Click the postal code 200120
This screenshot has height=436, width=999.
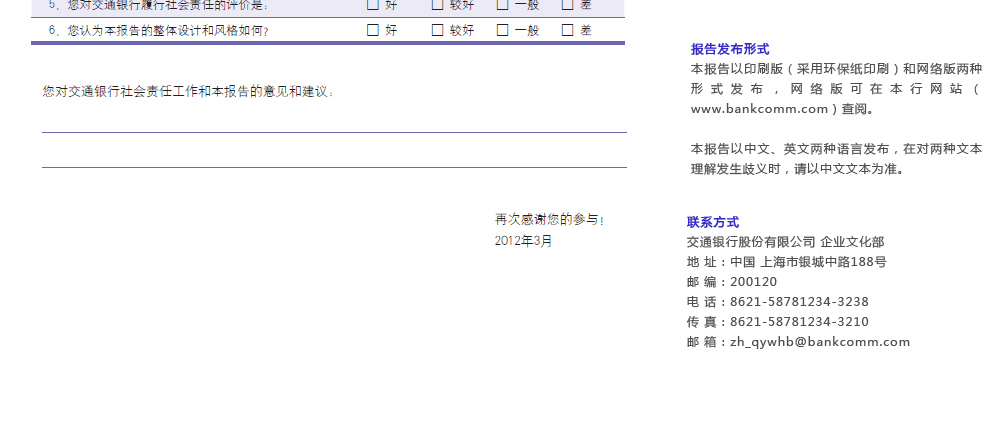[753, 282]
